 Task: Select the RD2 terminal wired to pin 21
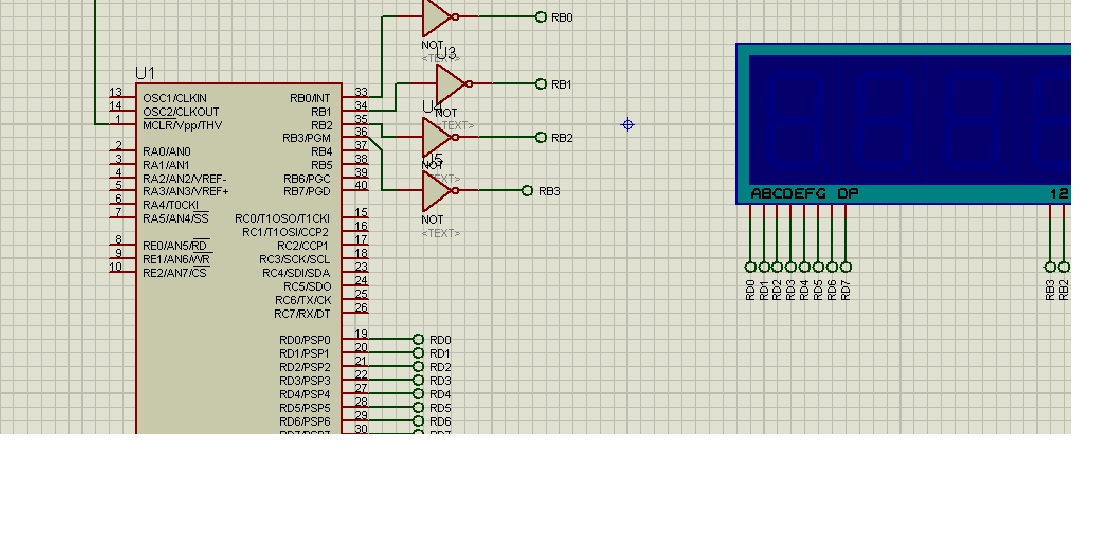pyautogui.click(x=419, y=367)
